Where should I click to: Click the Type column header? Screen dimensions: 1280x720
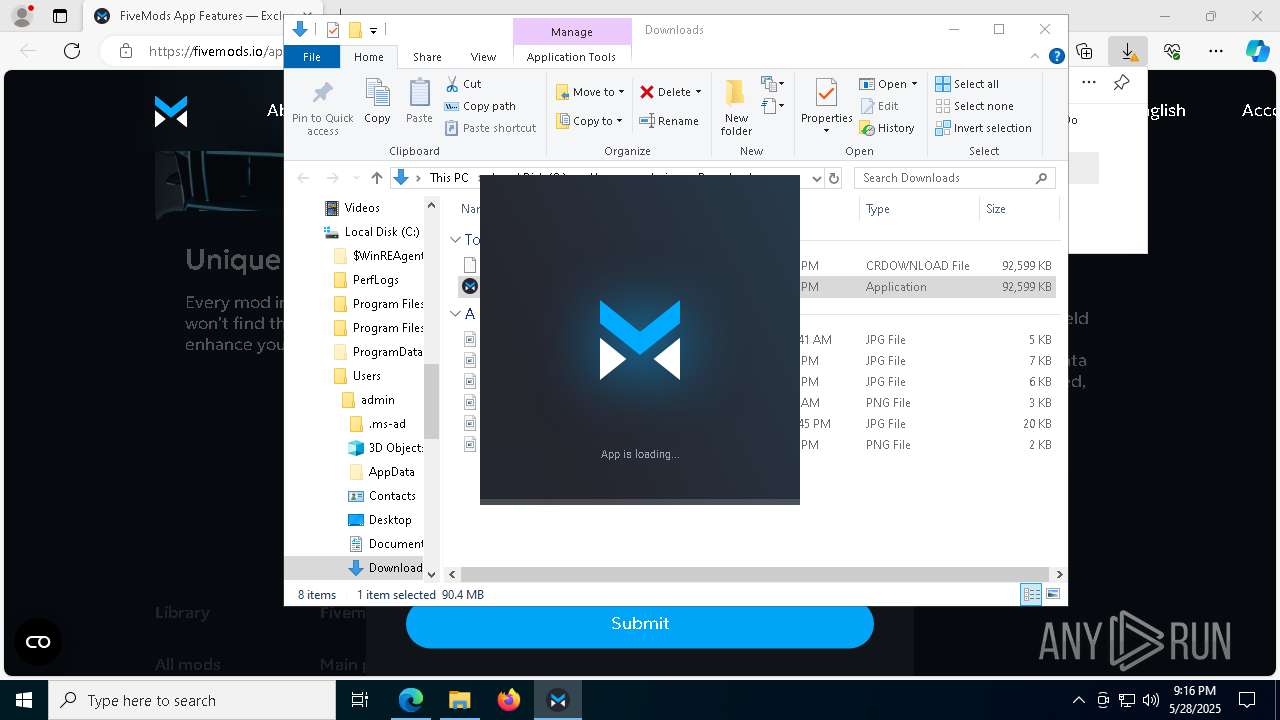pyautogui.click(x=918, y=209)
